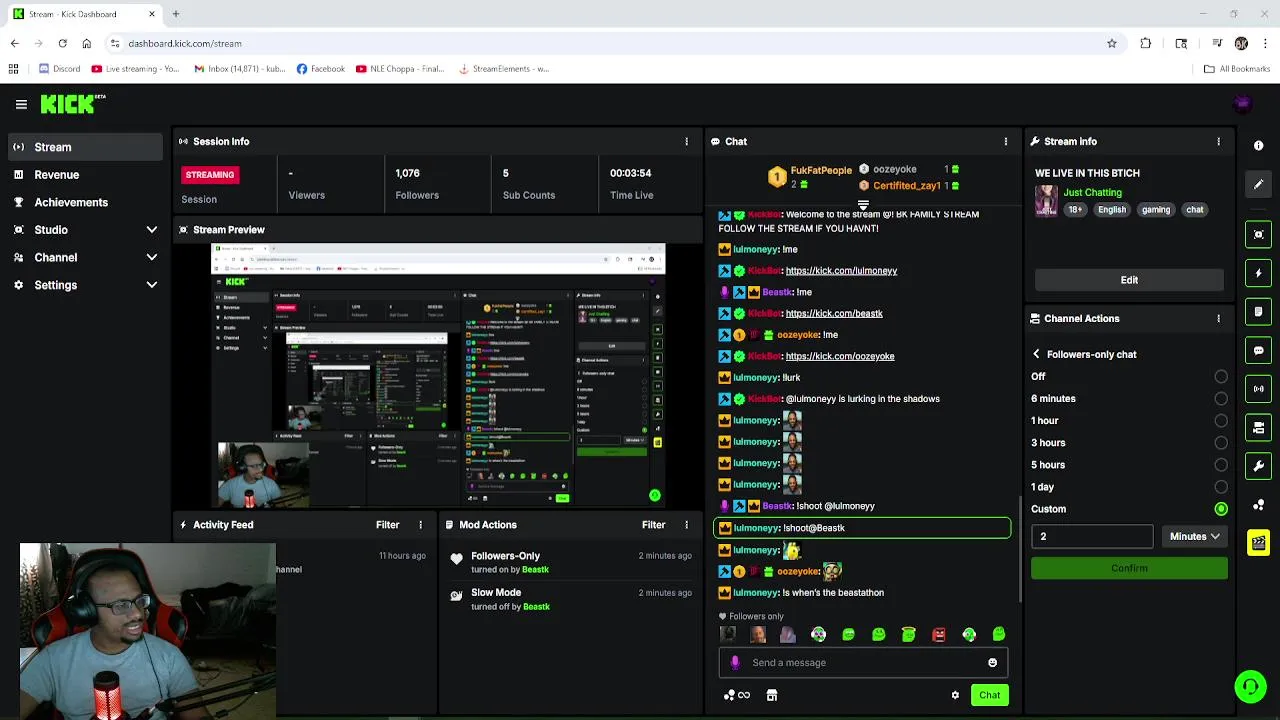Viewport: 1280px width, 720px height.
Task: Reload the page with the browser refresh button
Action: pos(62,44)
